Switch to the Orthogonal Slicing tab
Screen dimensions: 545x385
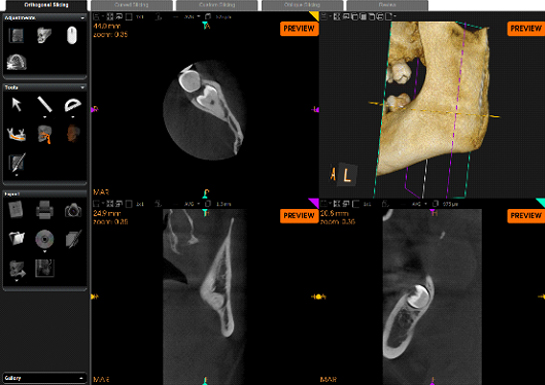point(46,5)
